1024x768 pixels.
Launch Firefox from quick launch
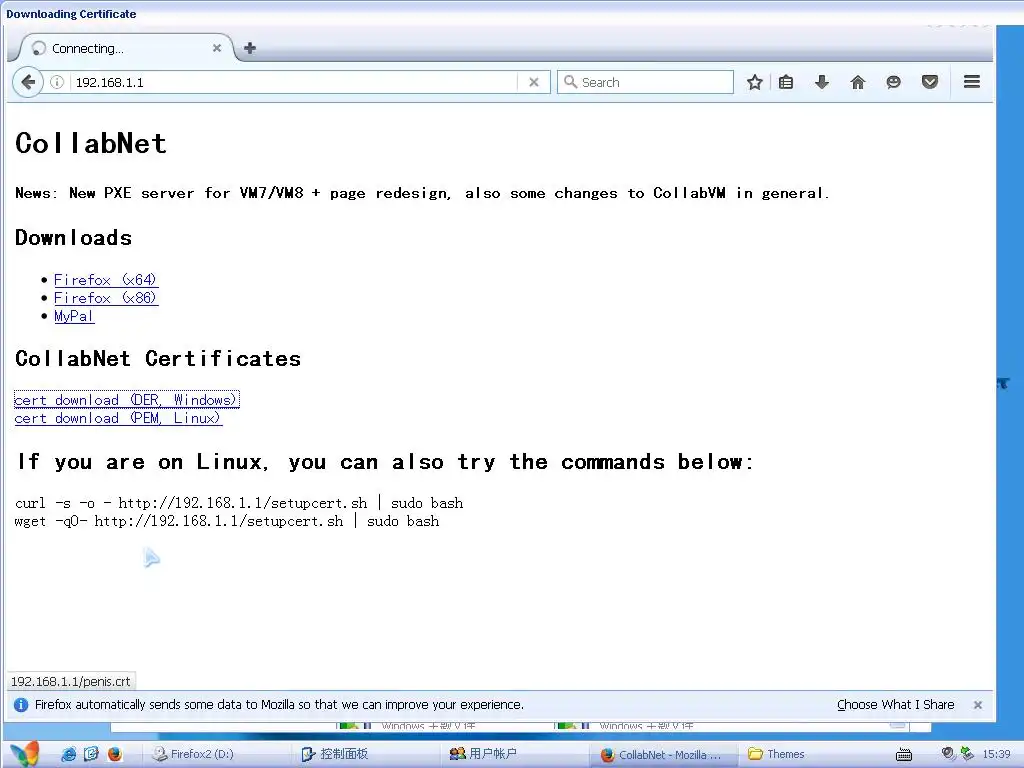115,754
